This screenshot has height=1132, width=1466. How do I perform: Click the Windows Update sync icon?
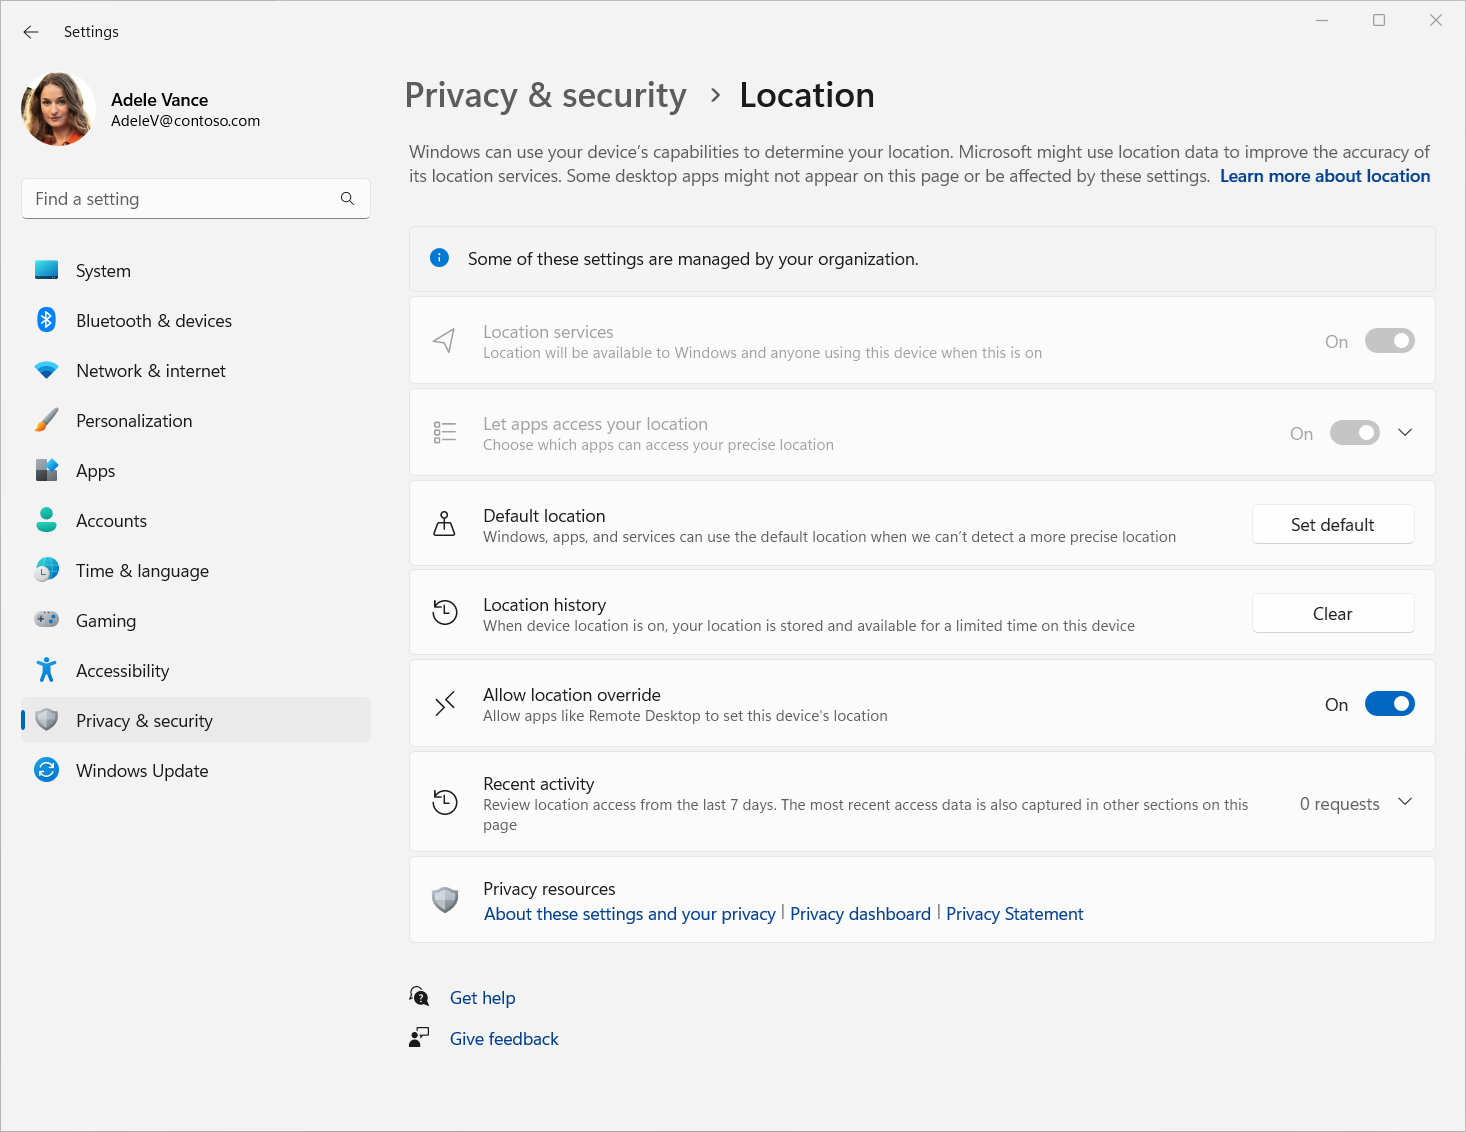pos(46,770)
